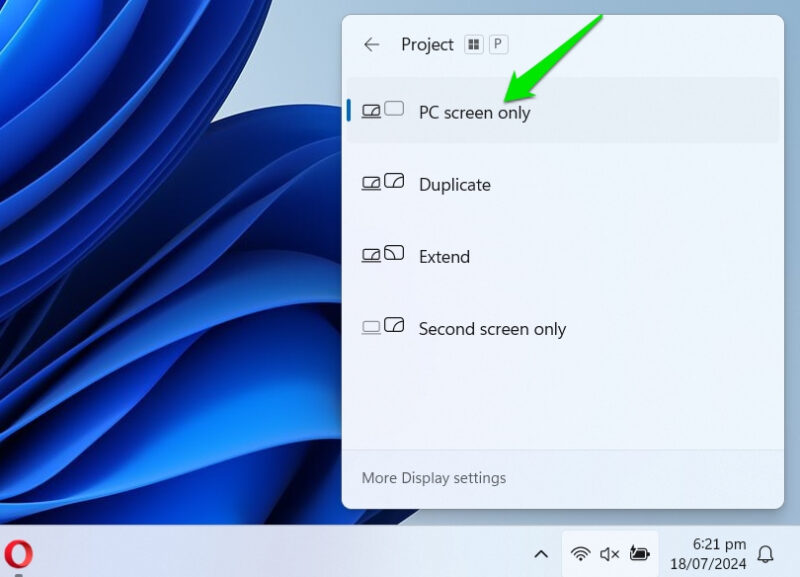800x577 pixels.
Task: Open the Wi-Fi network icon in system tray
Action: pos(581,553)
